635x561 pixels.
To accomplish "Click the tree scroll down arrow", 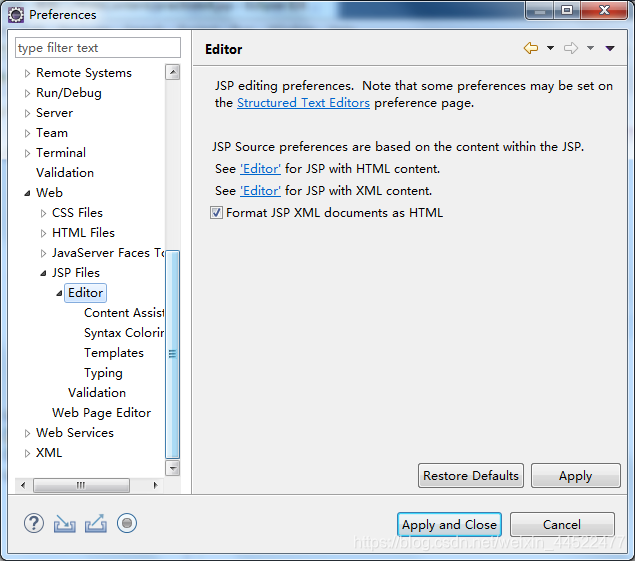I will tap(173, 468).
